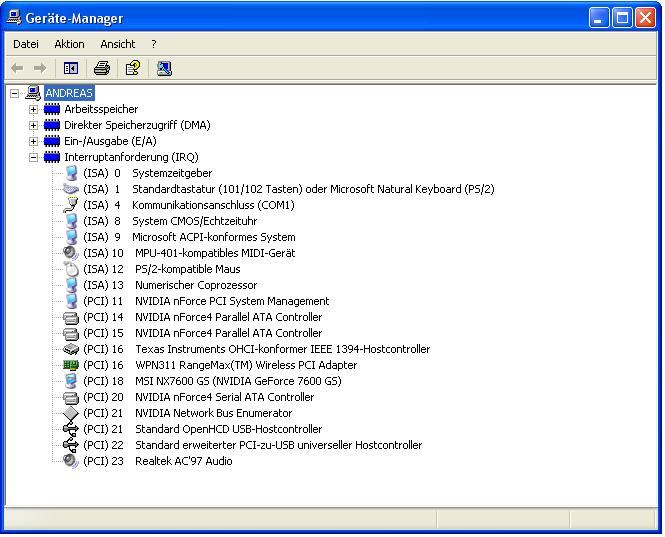
Task: Click the Arbeitsspeicher chip icon
Action: pyautogui.click(x=52, y=109)
